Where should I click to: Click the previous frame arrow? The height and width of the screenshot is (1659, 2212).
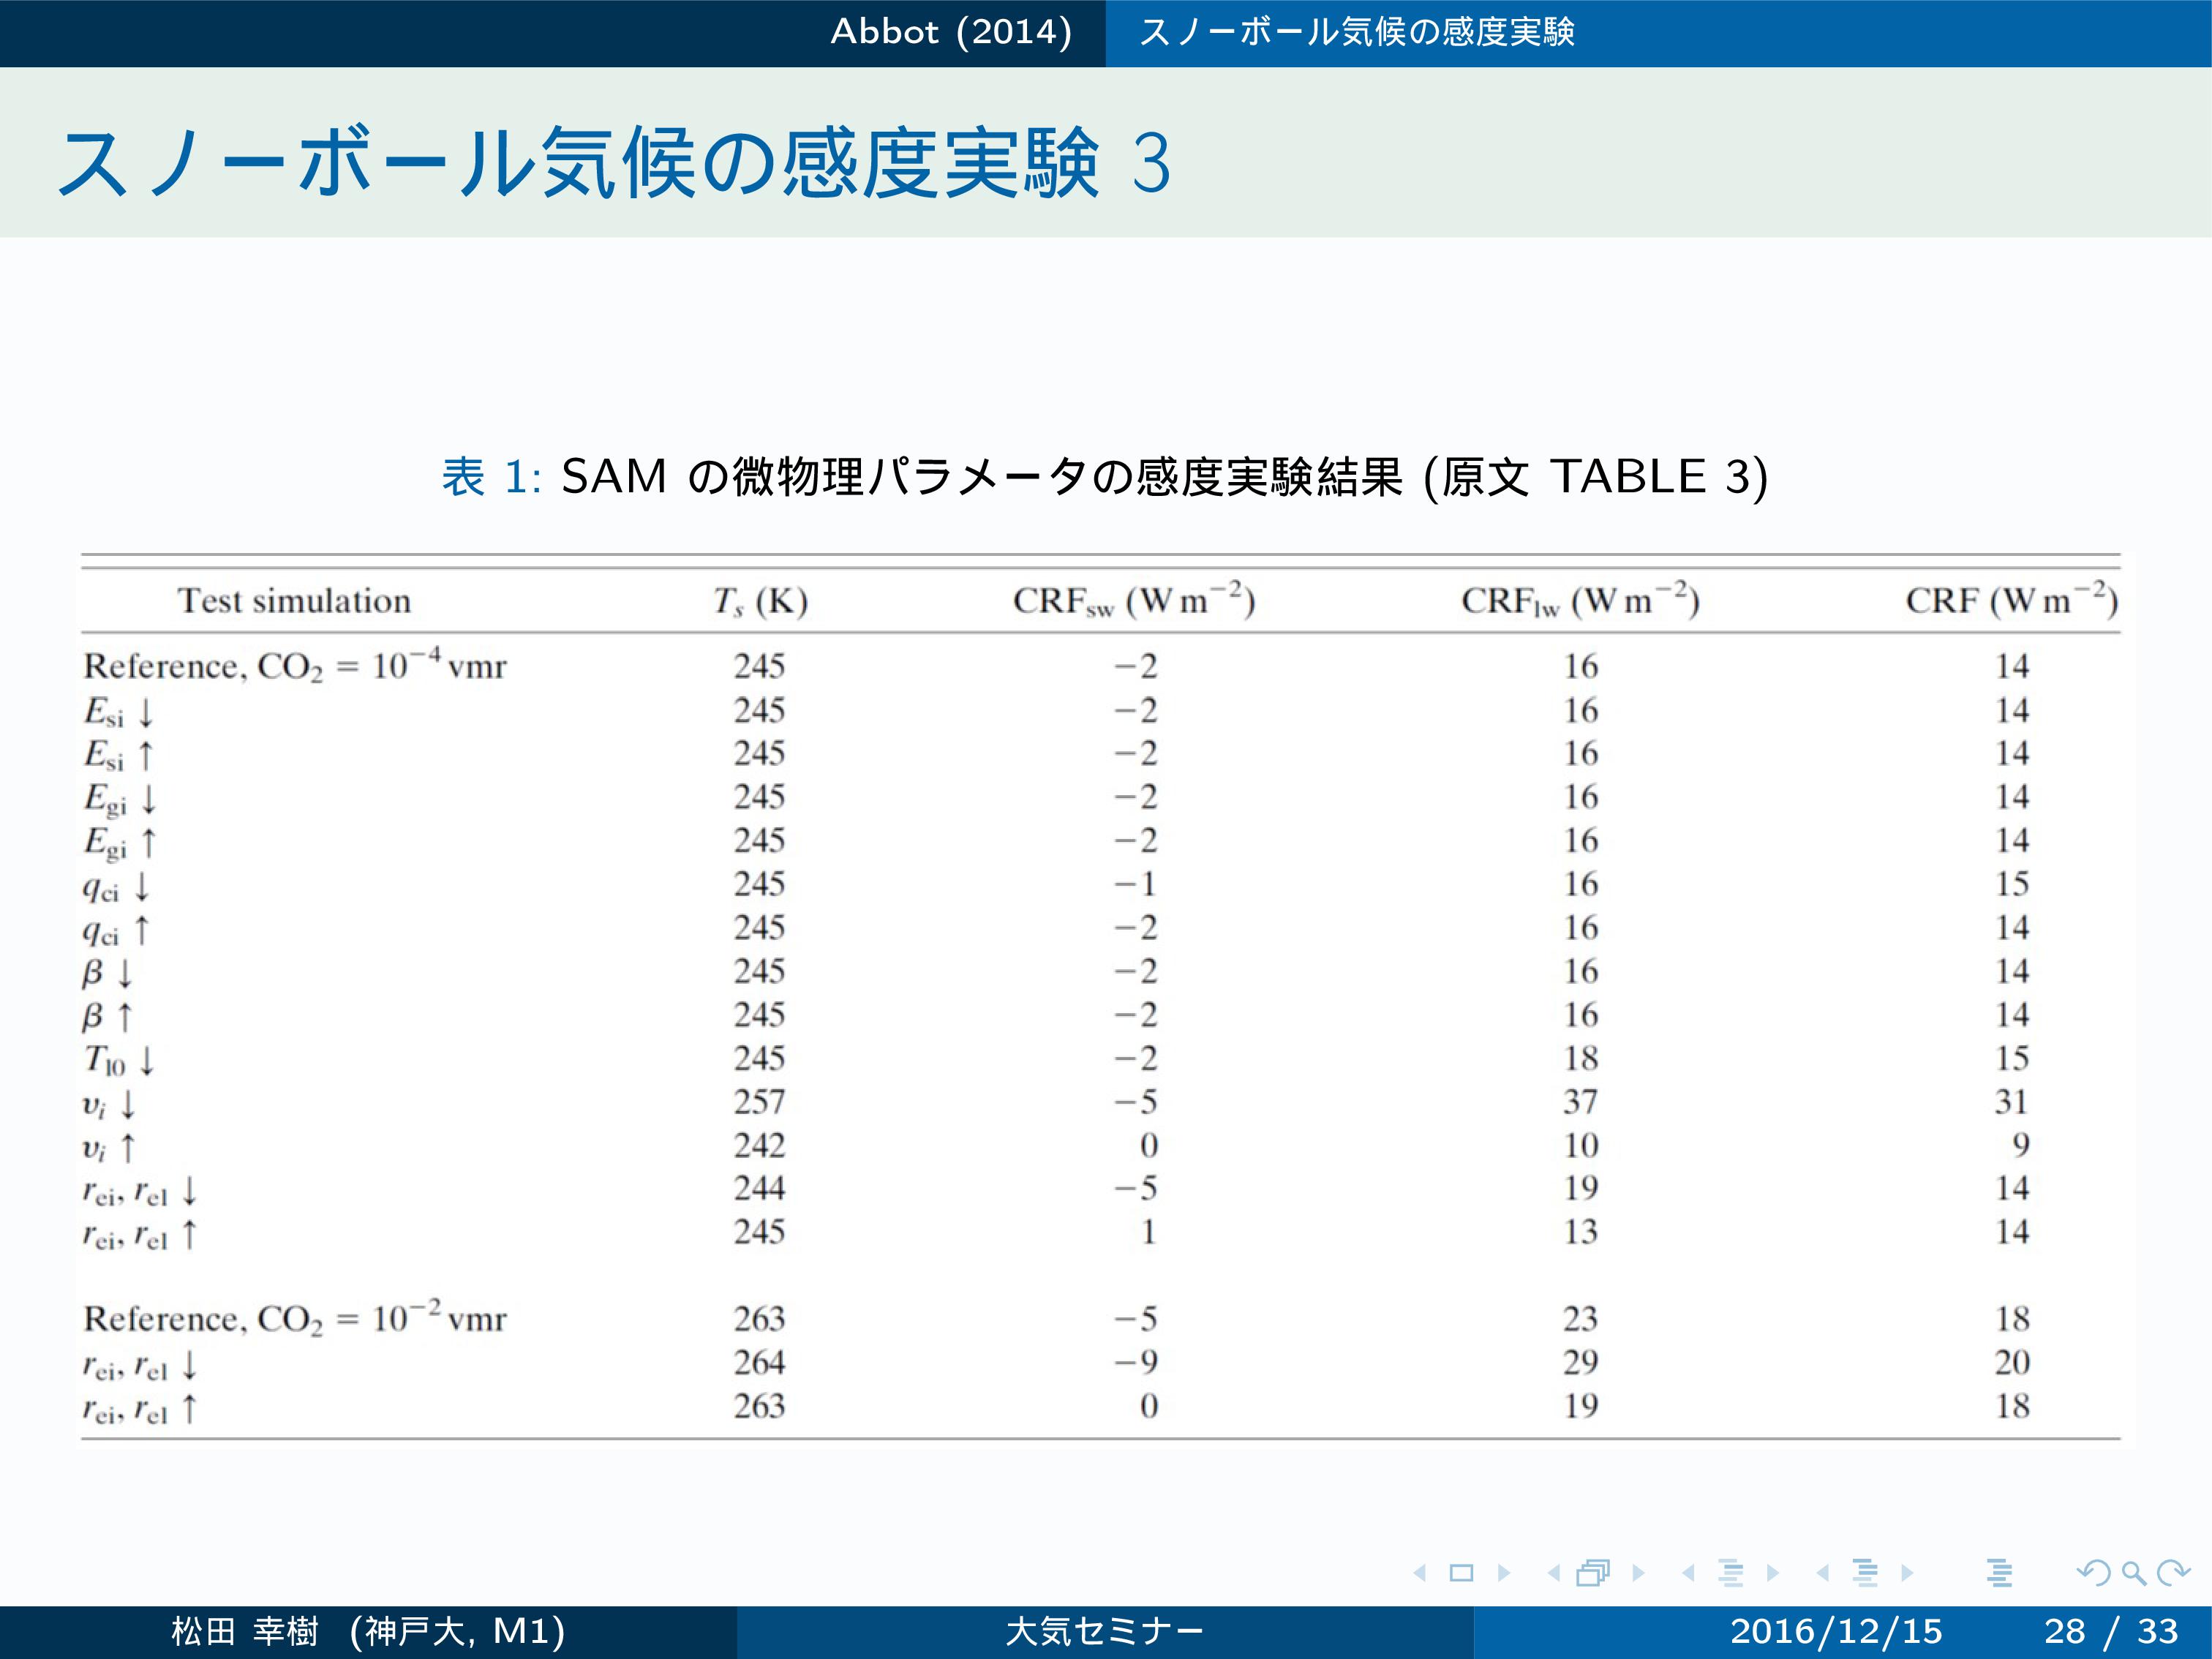click(x=1554, y=1573)
